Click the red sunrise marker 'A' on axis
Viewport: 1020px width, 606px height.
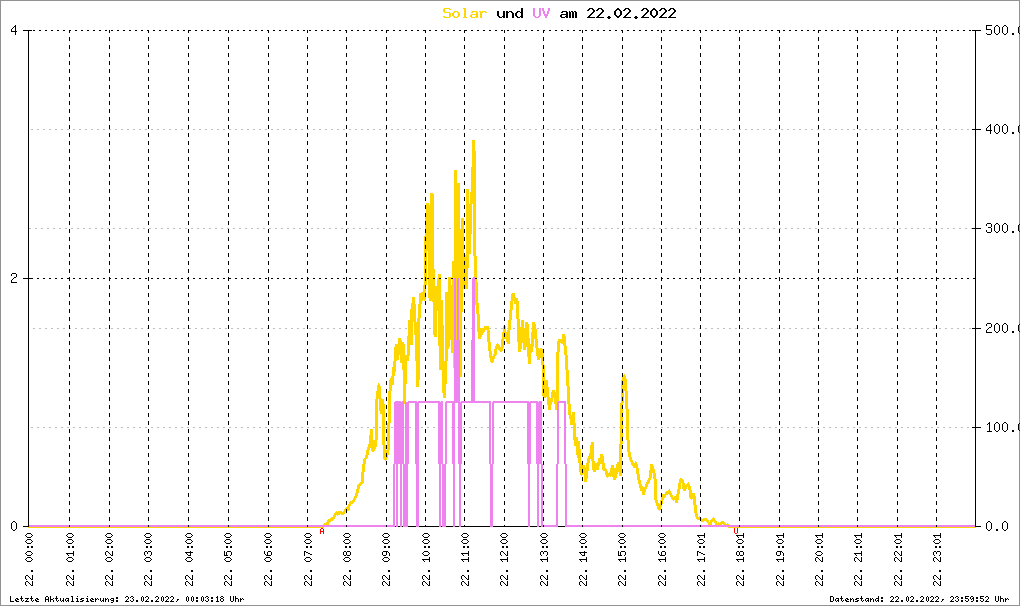point(322,531)
